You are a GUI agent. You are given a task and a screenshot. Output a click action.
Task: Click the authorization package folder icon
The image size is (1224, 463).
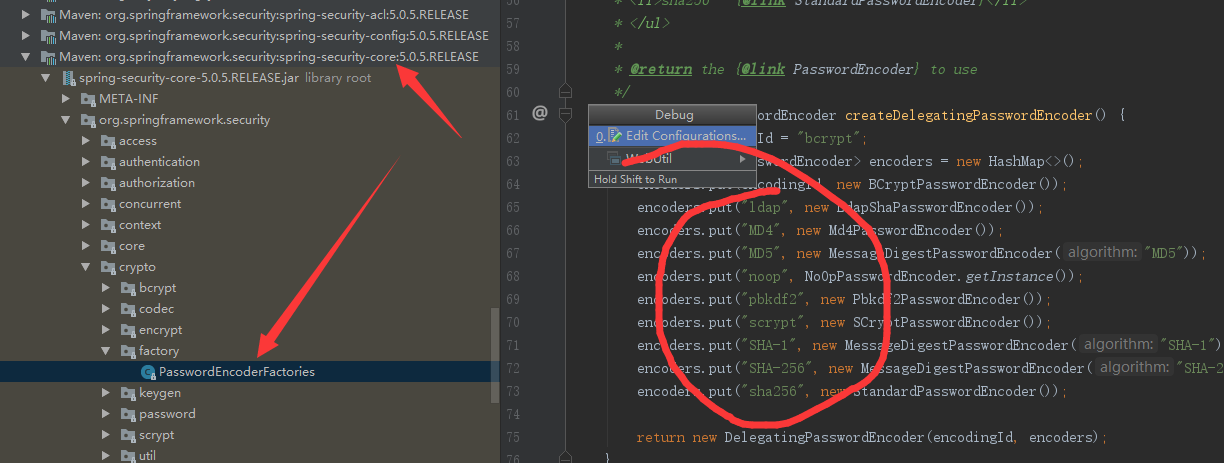[109, 183]
